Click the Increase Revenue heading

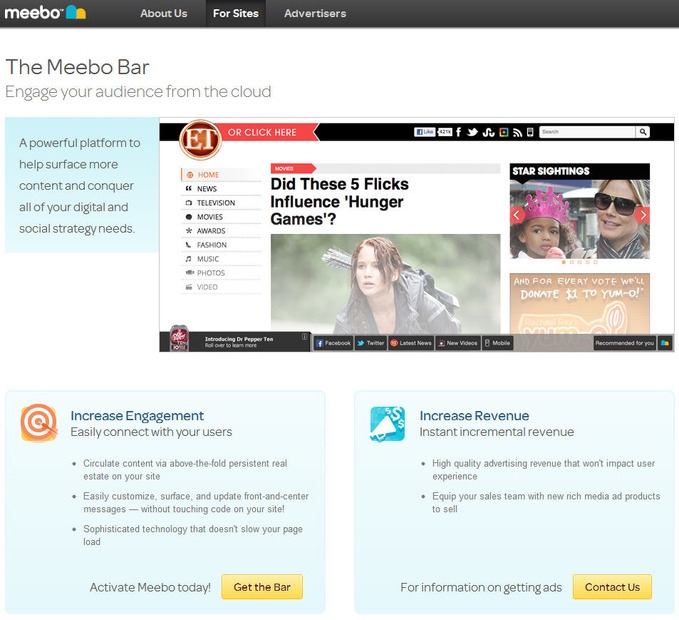(x=474, y=416)
